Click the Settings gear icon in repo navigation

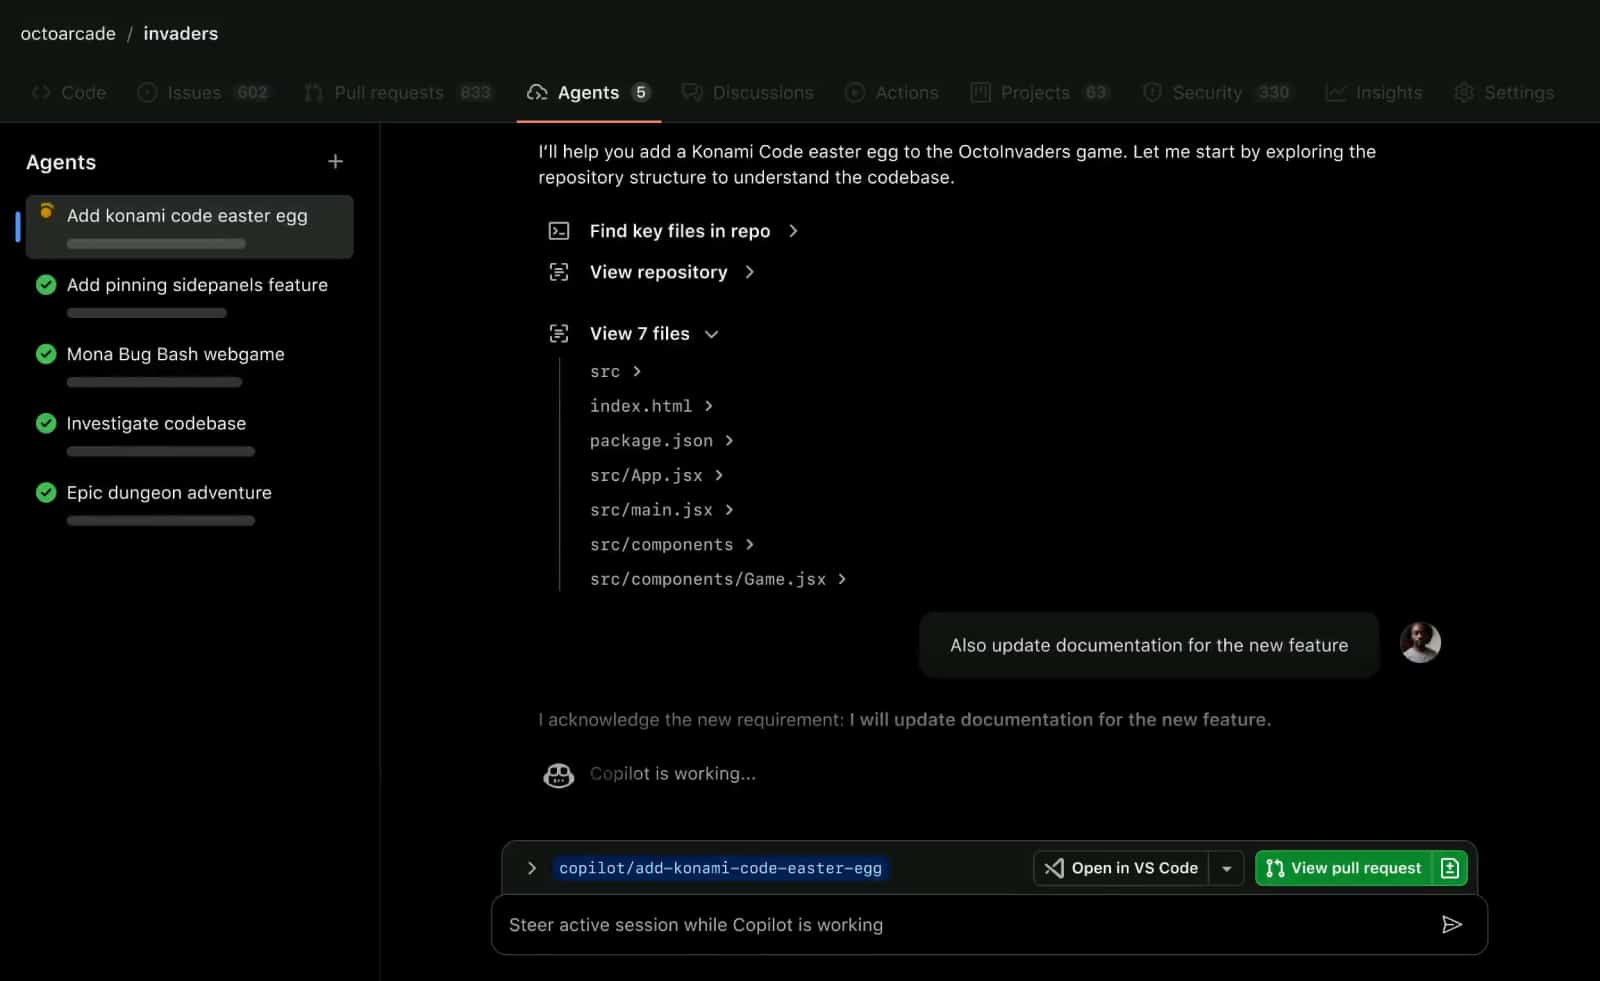[x=1464, y=93]
